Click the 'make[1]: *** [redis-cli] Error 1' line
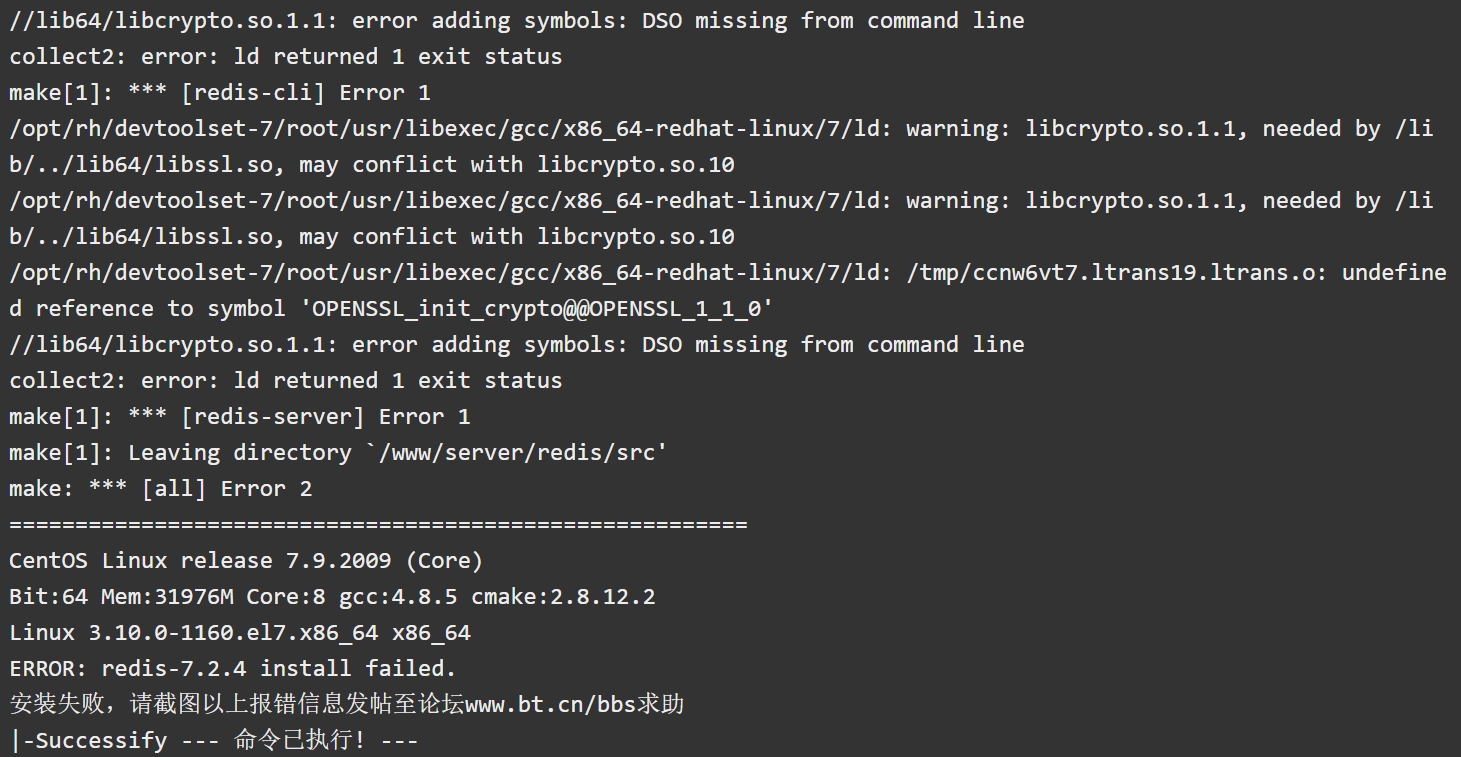Image resolution: width=1461 pixels, height=757 pixels. coord(220,92)
